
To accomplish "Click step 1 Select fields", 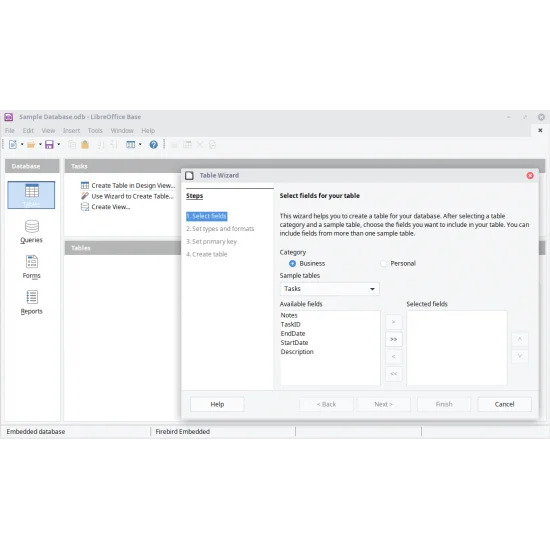I will point(207,216).
